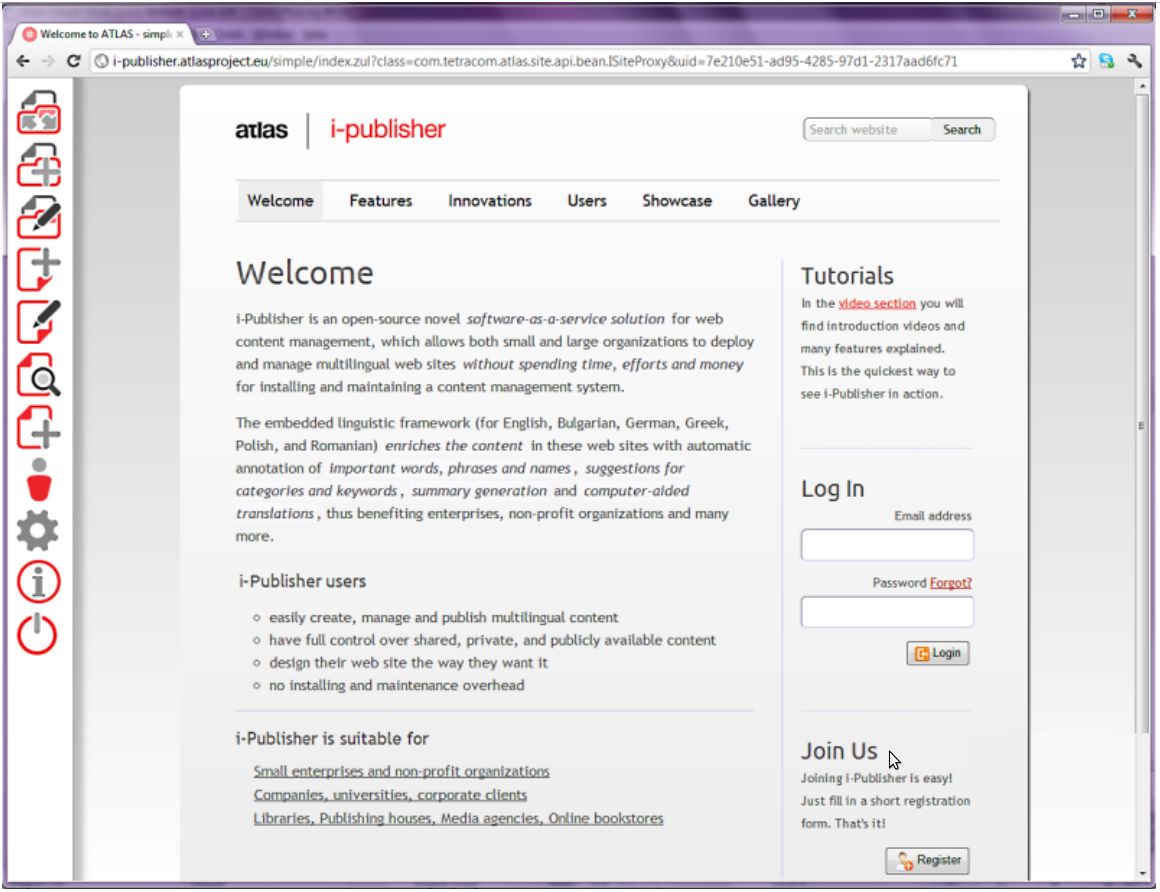
Task: Click the 'Tutorials' heading
Action: 847,276
